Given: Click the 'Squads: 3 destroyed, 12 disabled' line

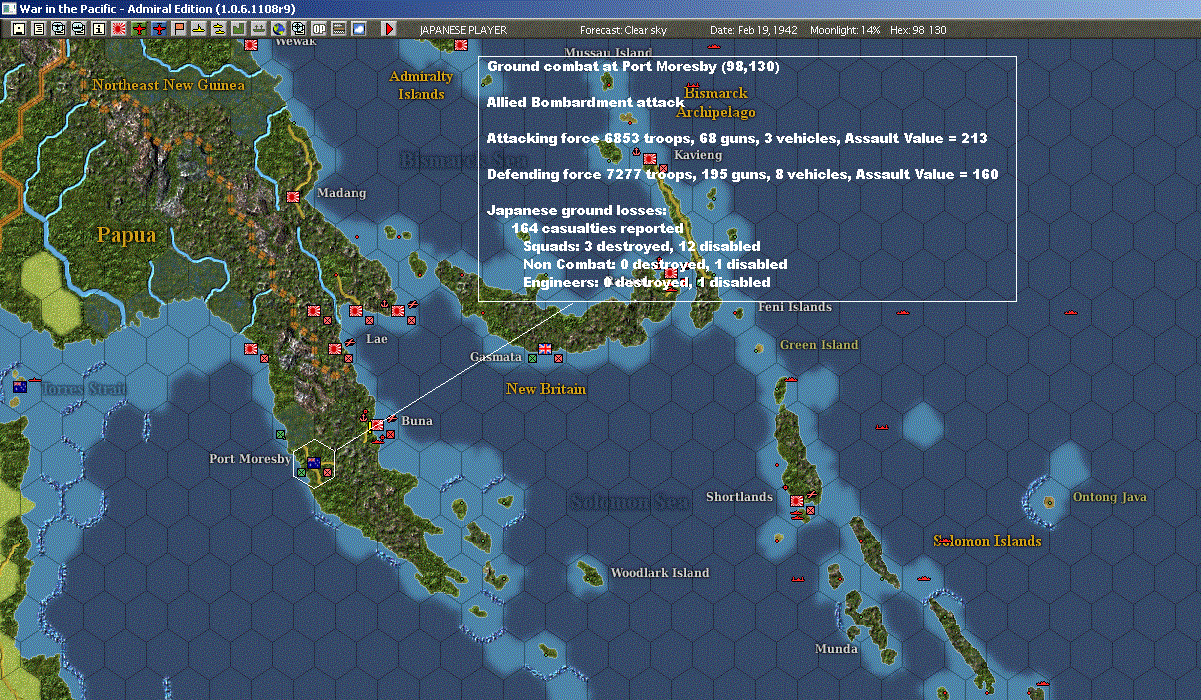Looking at the screenshot, I should (641, 246).
